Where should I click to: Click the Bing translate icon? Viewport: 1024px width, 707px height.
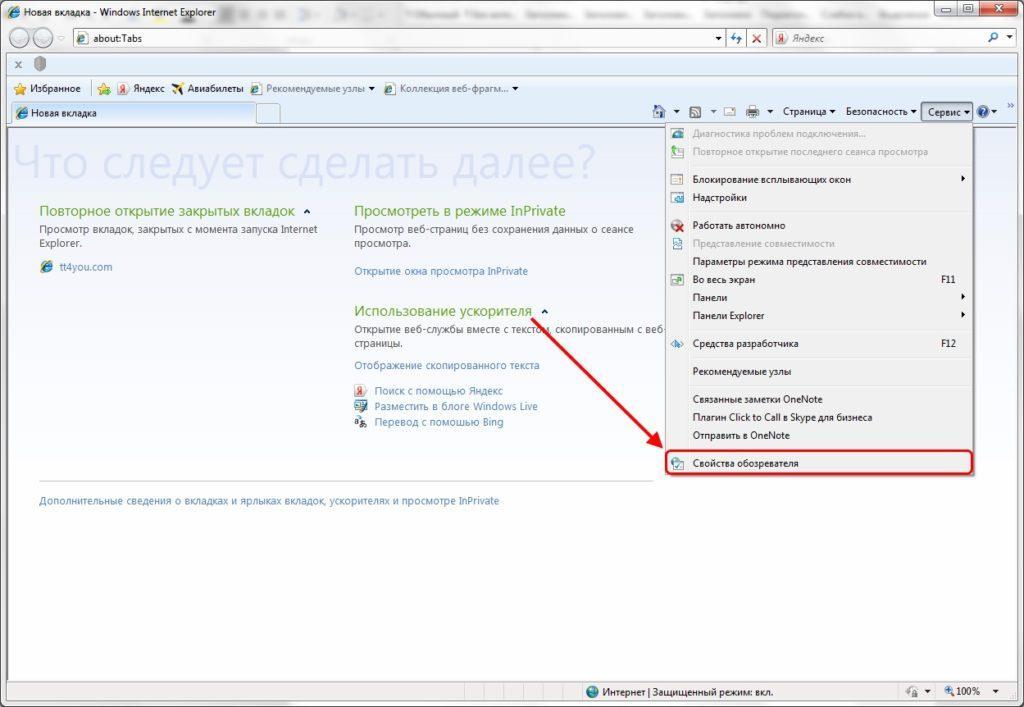pyautogui.click(x=360, y=422)
